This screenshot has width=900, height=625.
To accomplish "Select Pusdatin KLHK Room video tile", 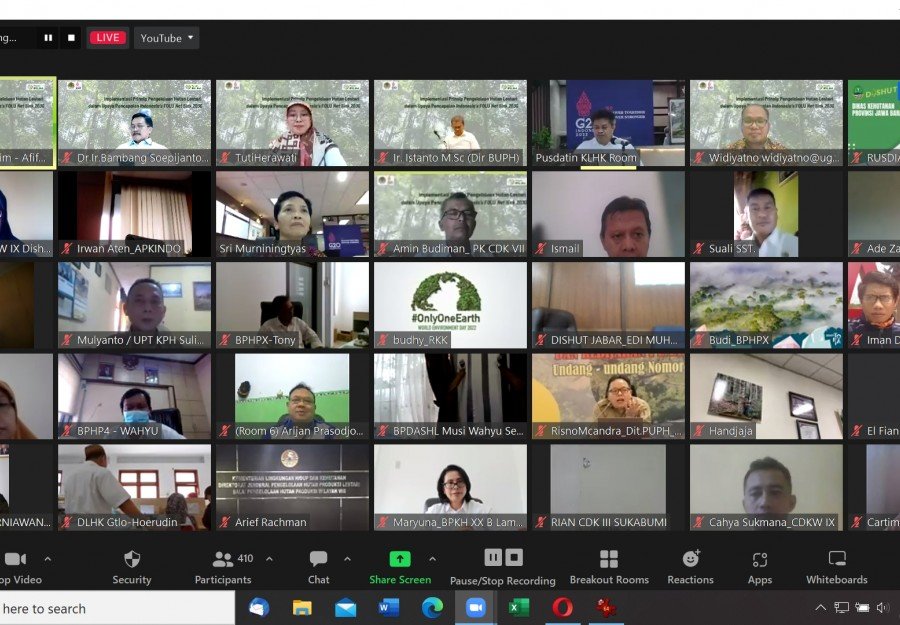I will (608, 123).
